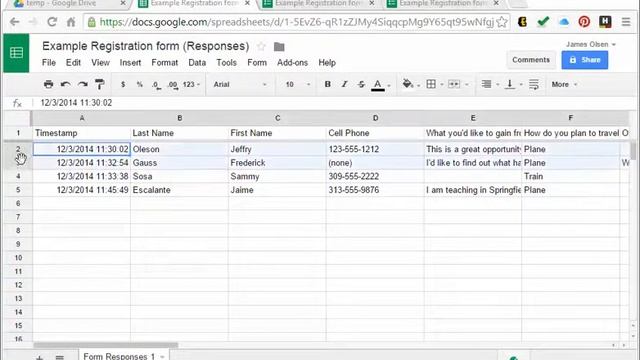This screenshot has width=640, height=360.
Task: Open the Chrome hamburger menu
Action: tap(626, 22)
